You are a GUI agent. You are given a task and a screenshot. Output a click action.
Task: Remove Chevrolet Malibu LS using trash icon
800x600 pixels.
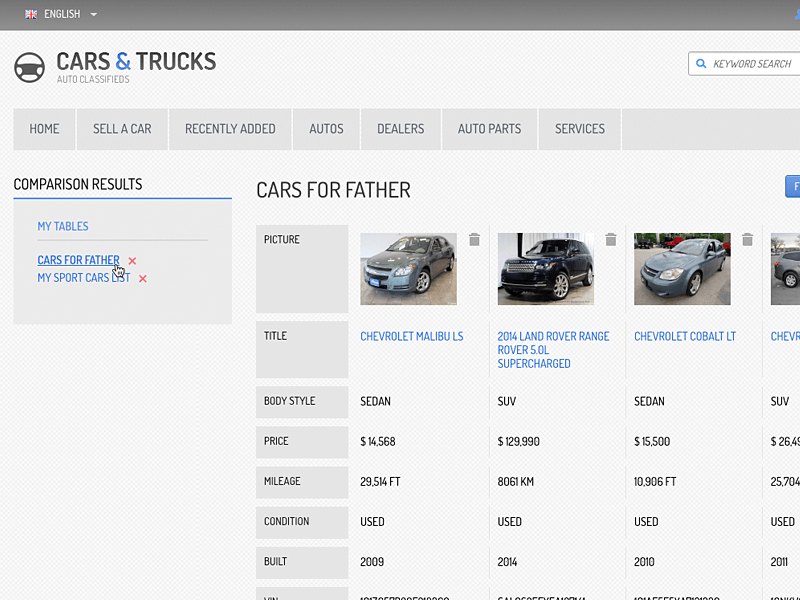(x=474, y=239)
